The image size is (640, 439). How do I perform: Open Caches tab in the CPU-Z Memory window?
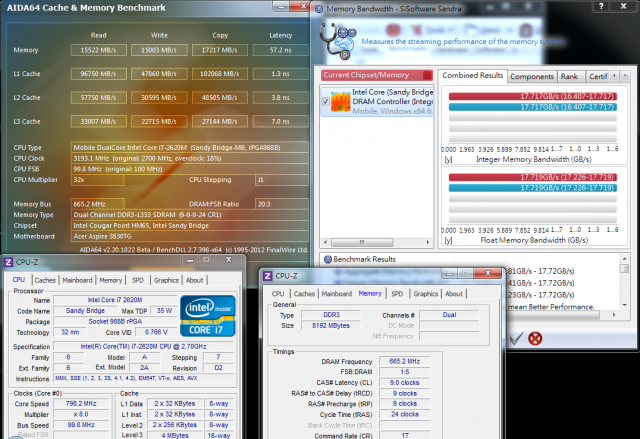tap(304, 294)
